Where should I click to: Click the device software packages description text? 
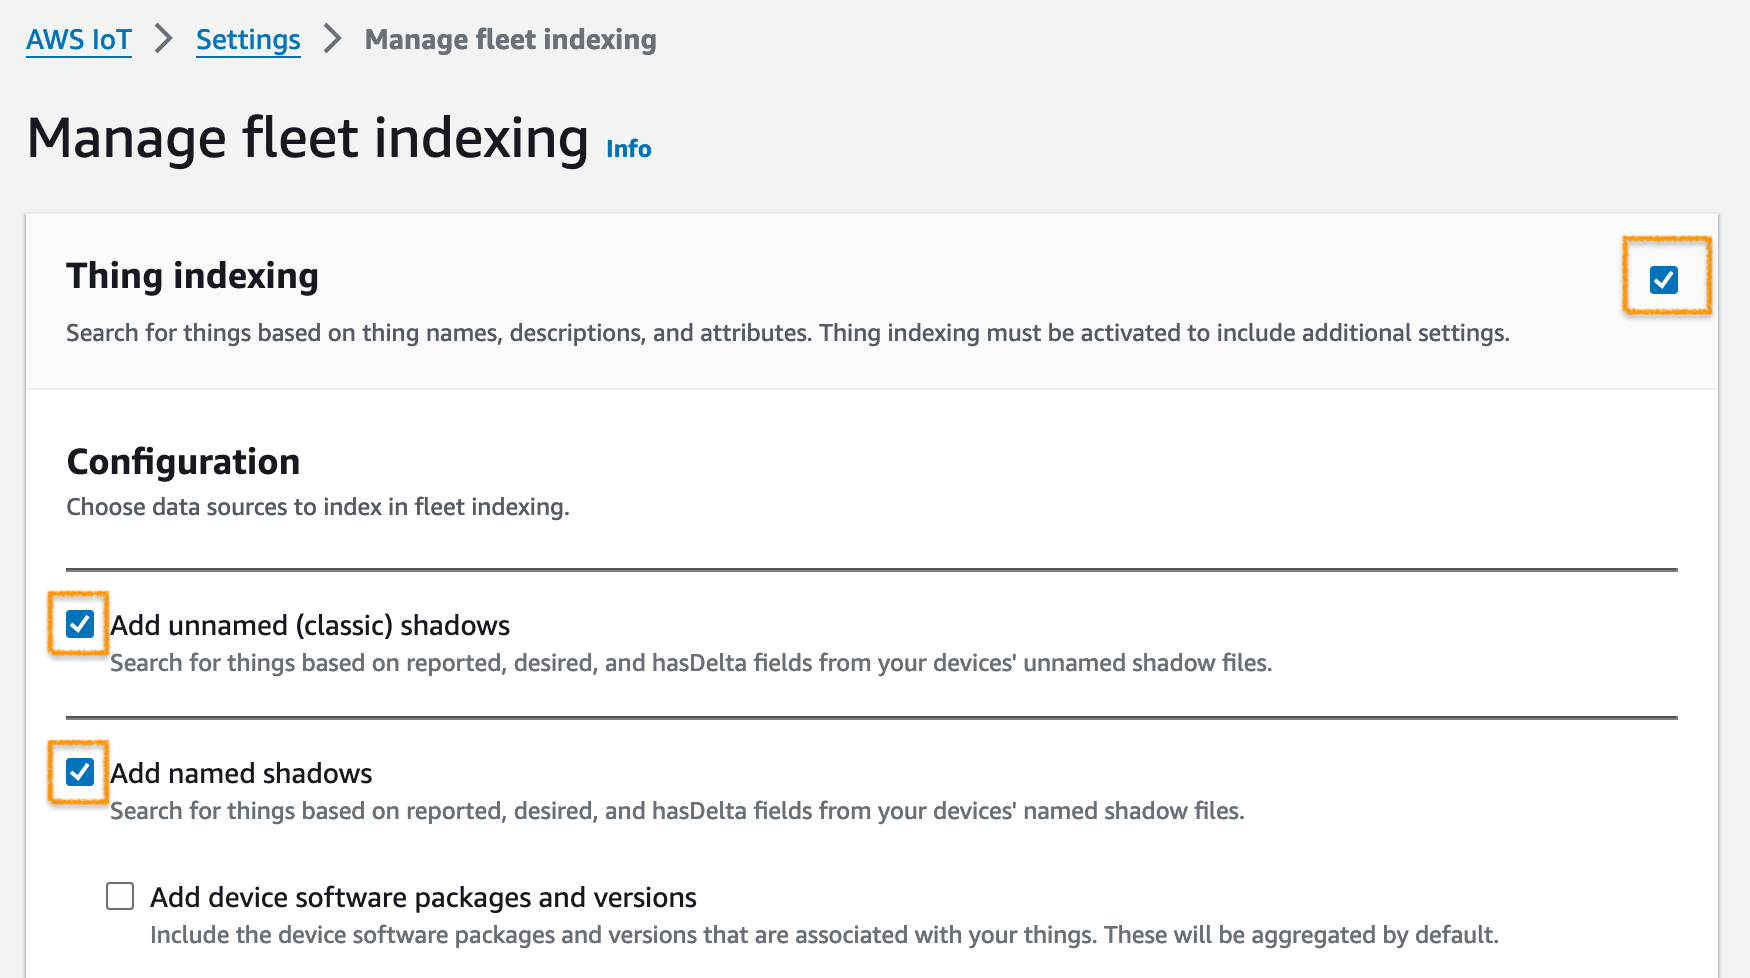823,935
